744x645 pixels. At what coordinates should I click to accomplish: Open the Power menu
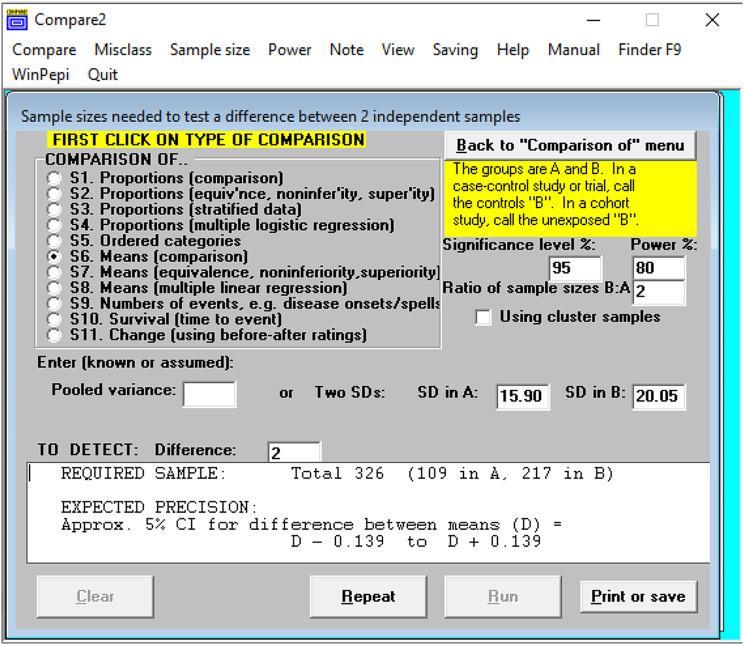coord(289,50)
